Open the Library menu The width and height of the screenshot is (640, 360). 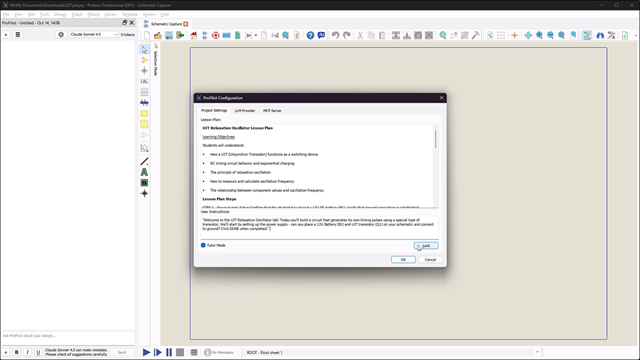(x=111, y=14)
